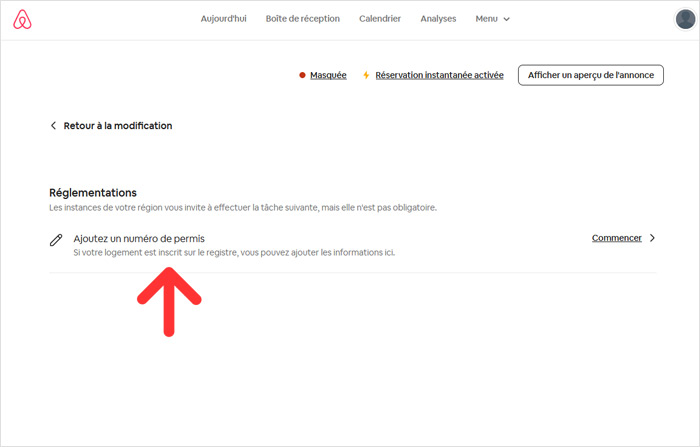Viewport: 700px width, 447px height.
Task: Open Boîte de réception
Action: [x=303, y=19]
